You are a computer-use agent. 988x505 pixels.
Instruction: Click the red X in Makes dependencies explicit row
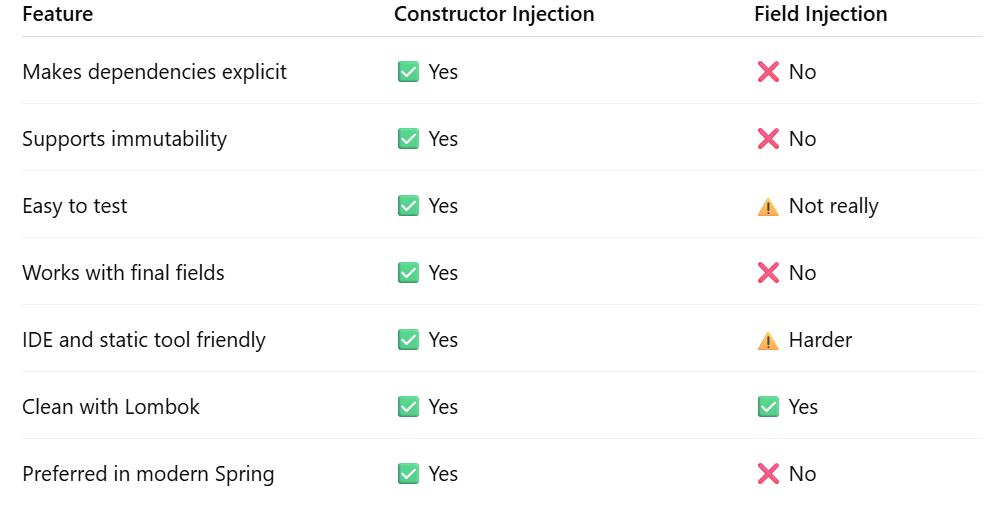click(x=768, y=72)
